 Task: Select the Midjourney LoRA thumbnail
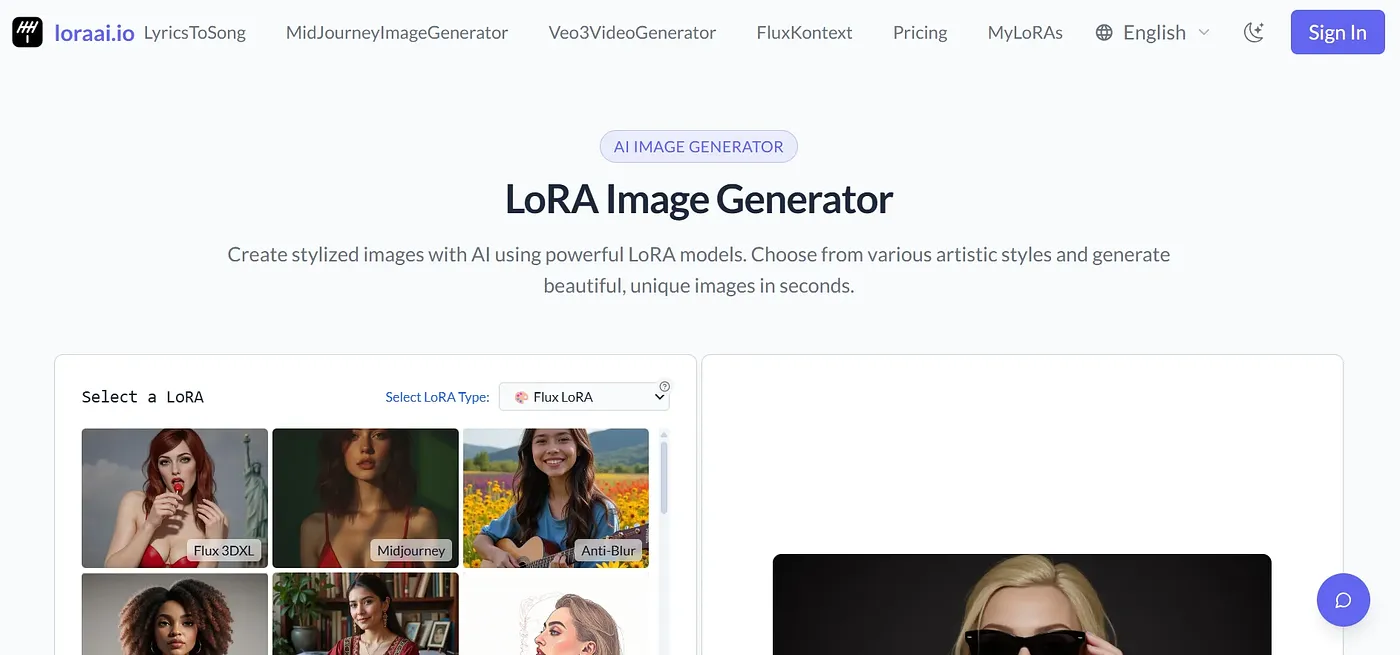365,498
